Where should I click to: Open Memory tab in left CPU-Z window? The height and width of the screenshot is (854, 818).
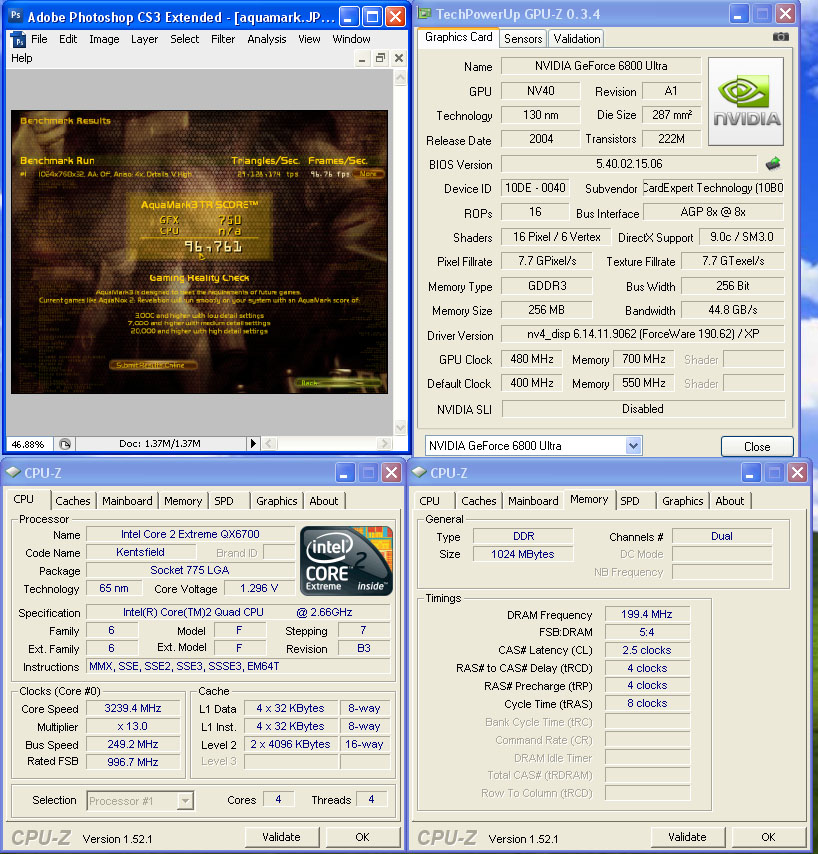pos(183,501)
